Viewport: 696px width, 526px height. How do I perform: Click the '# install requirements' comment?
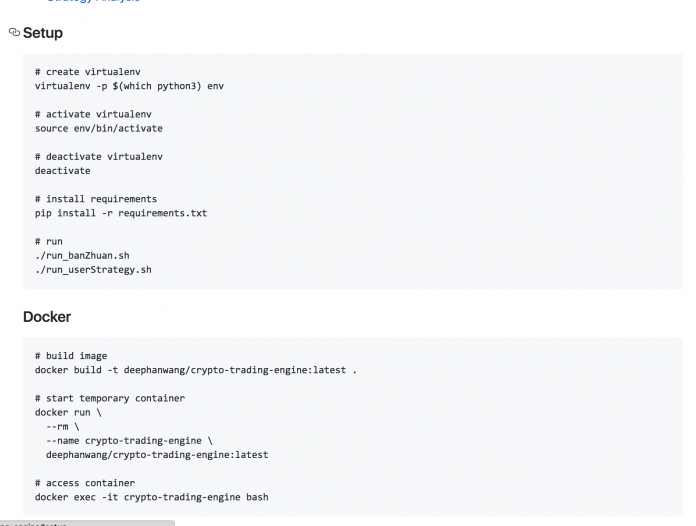pyautogui.click(x=96, y=199)
